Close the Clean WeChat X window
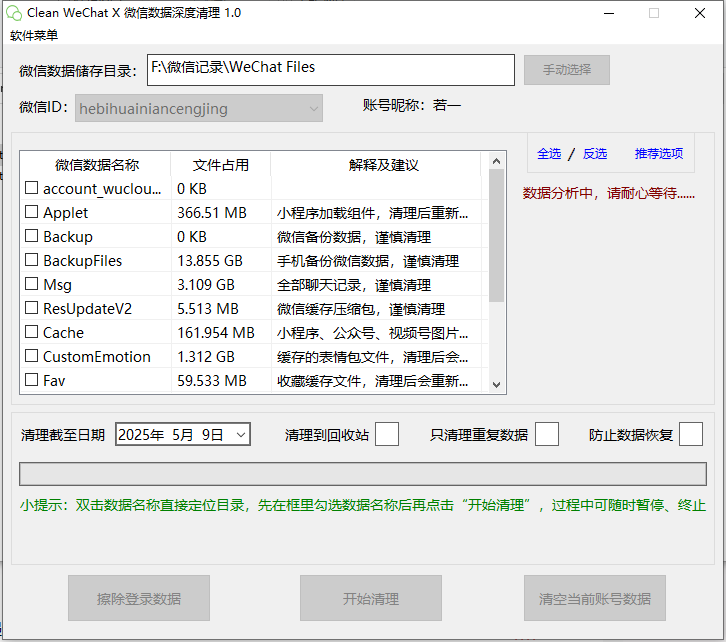726x642 pixels. (x=700, y=13)
